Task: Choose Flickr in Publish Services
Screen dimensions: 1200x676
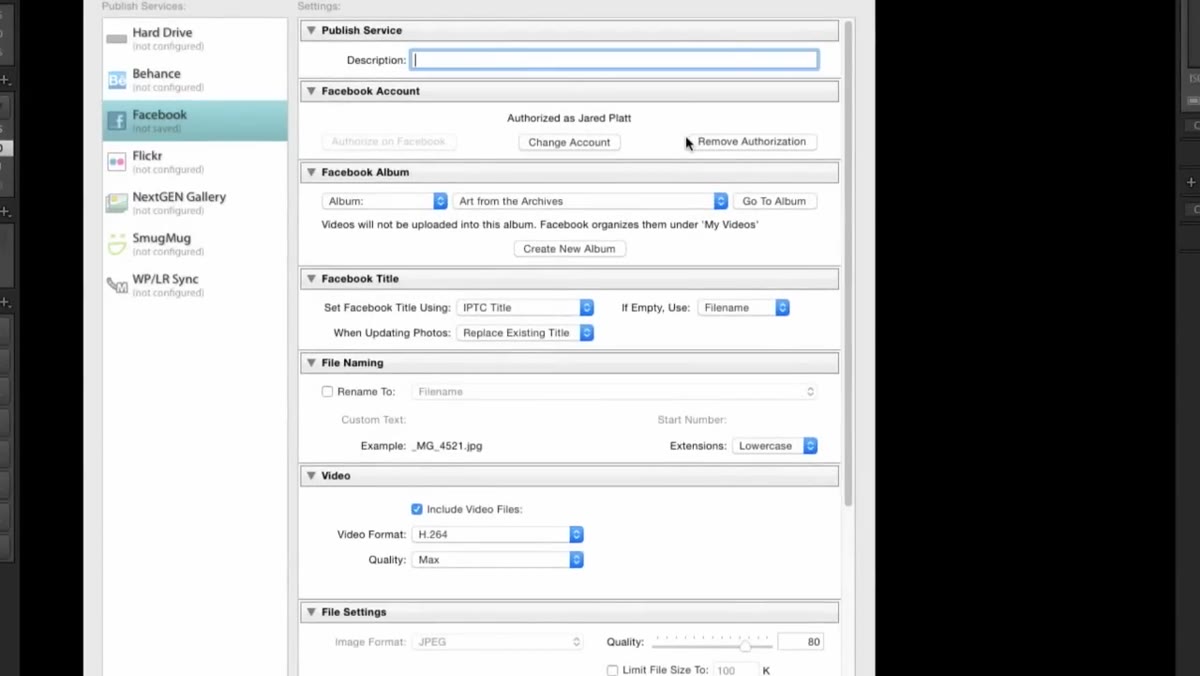Action: (x=195, y=162)
